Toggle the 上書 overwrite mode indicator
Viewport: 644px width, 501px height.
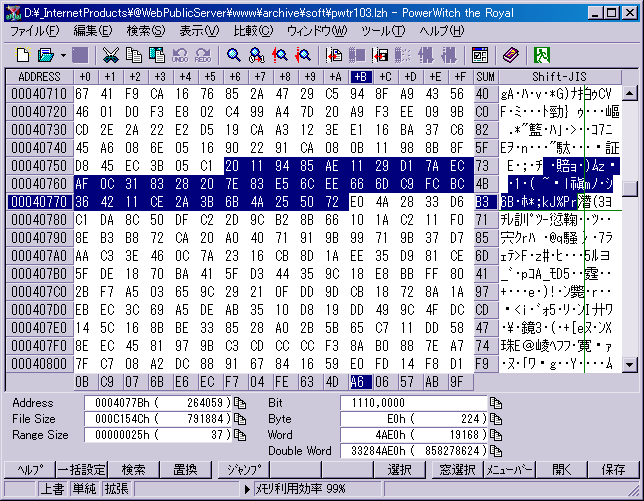pyautogui.click(x=53, y=489)
